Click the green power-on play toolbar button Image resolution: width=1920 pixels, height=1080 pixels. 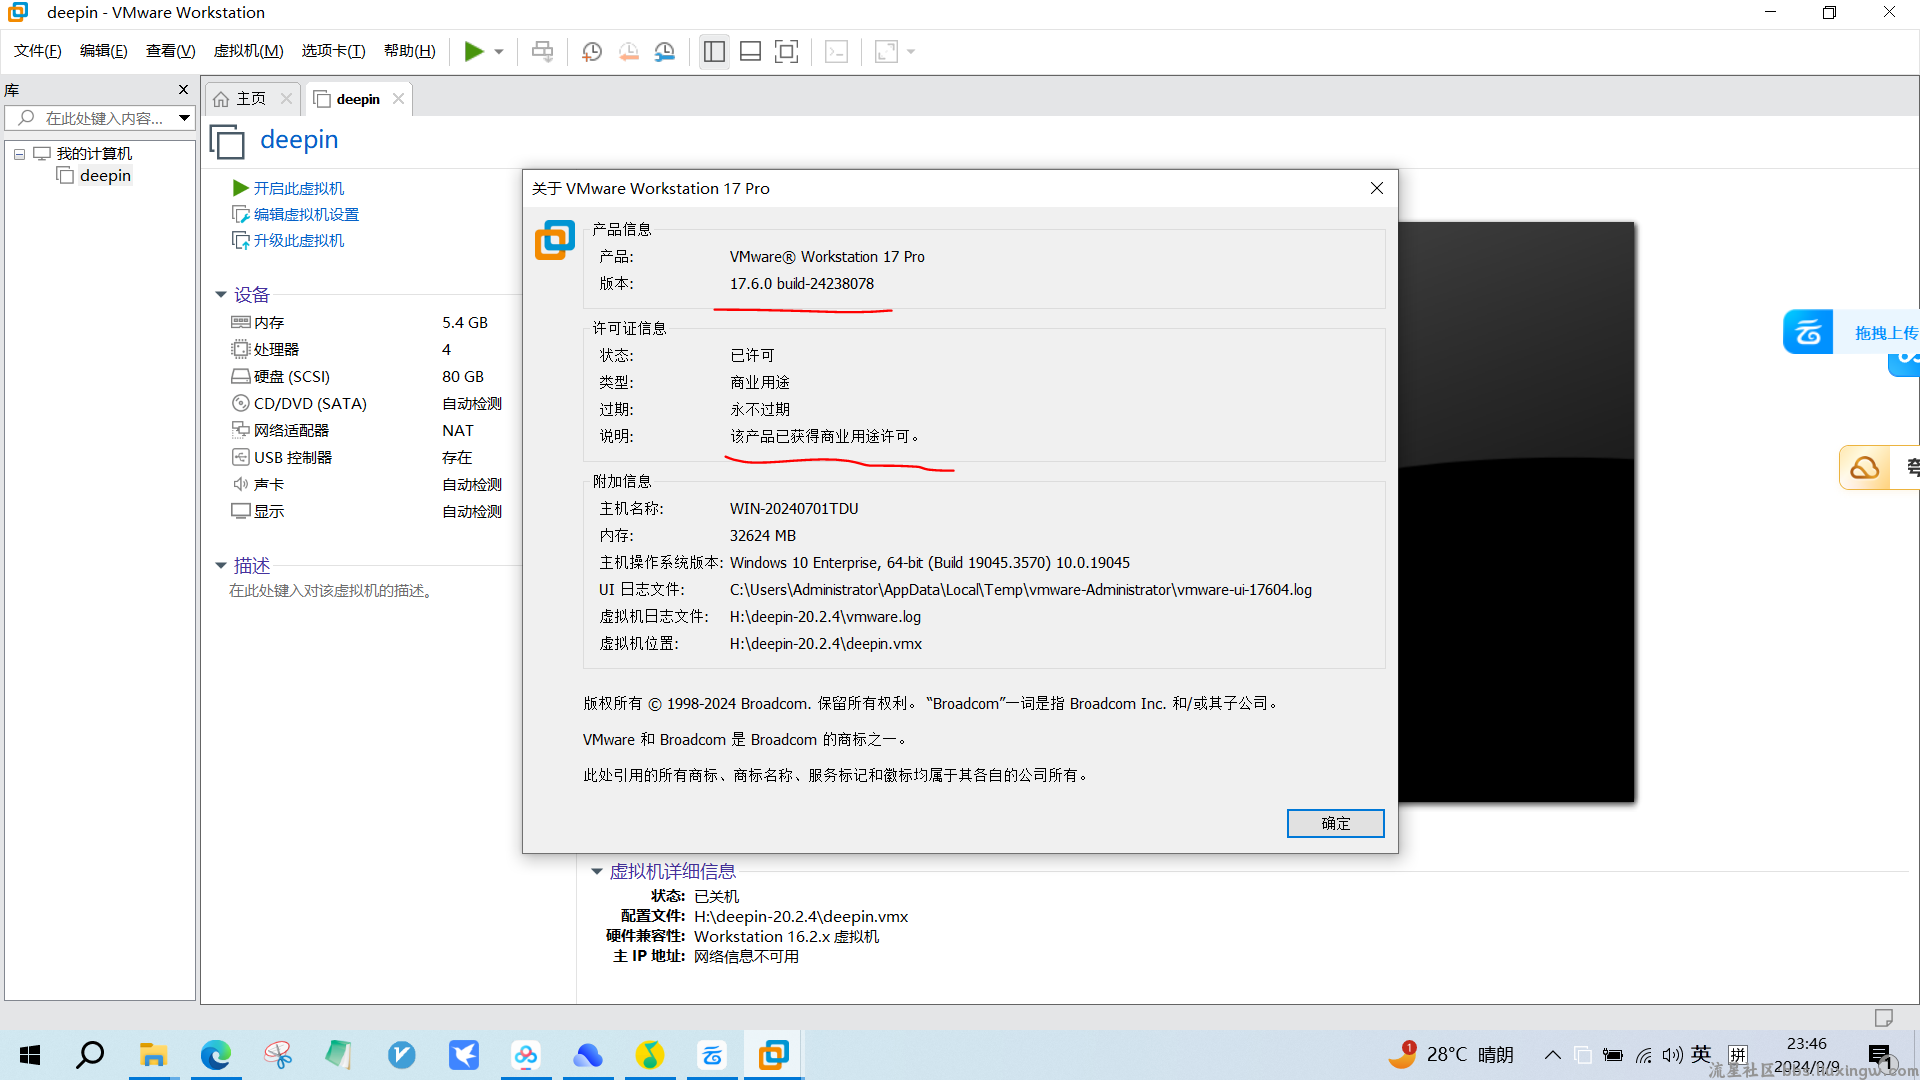[474, 51]
